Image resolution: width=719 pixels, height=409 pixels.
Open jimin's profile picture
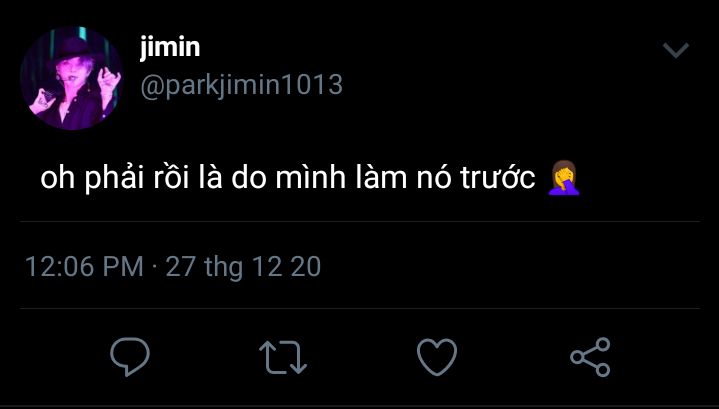72,78
